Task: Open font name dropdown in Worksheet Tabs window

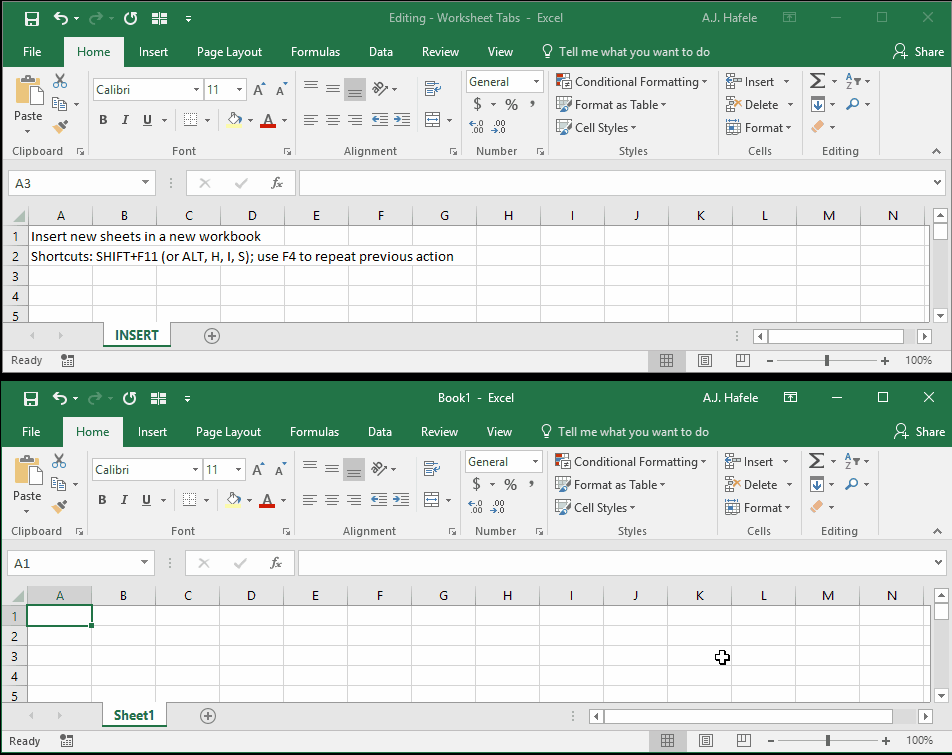Action: pyautogui.click(x=196, y=90)
